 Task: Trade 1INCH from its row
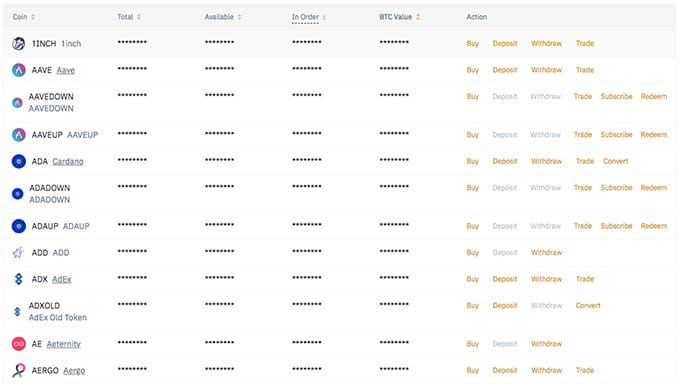[x=585, y=43]
